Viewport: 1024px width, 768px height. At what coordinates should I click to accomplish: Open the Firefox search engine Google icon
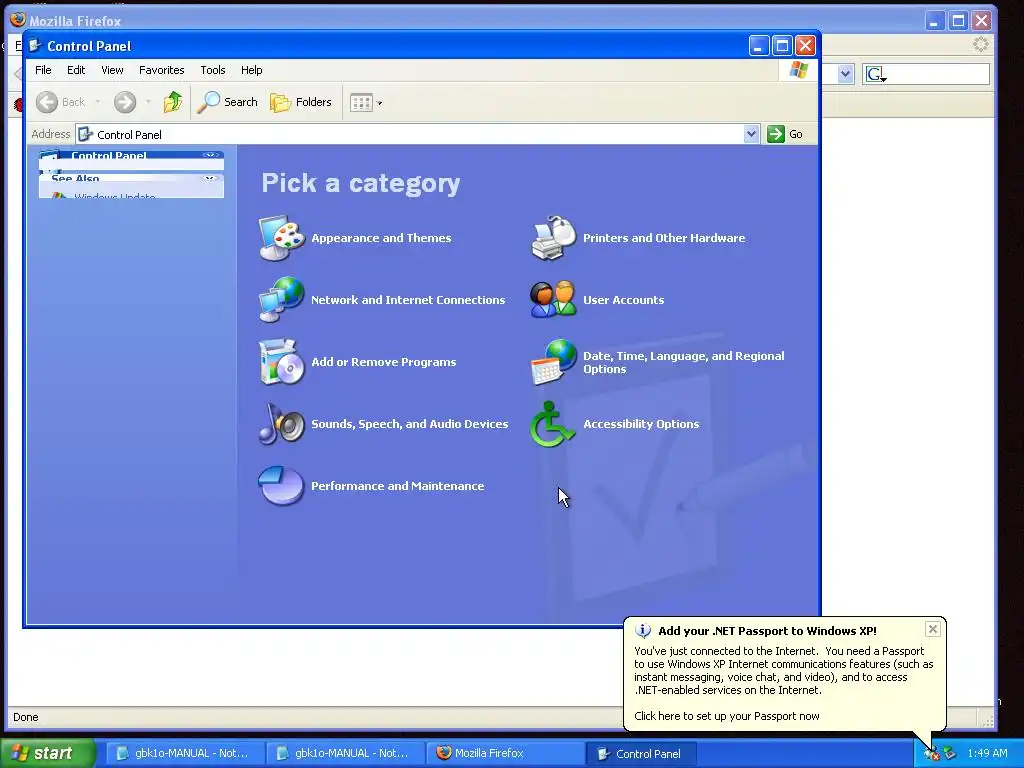(x=875, y=74)
